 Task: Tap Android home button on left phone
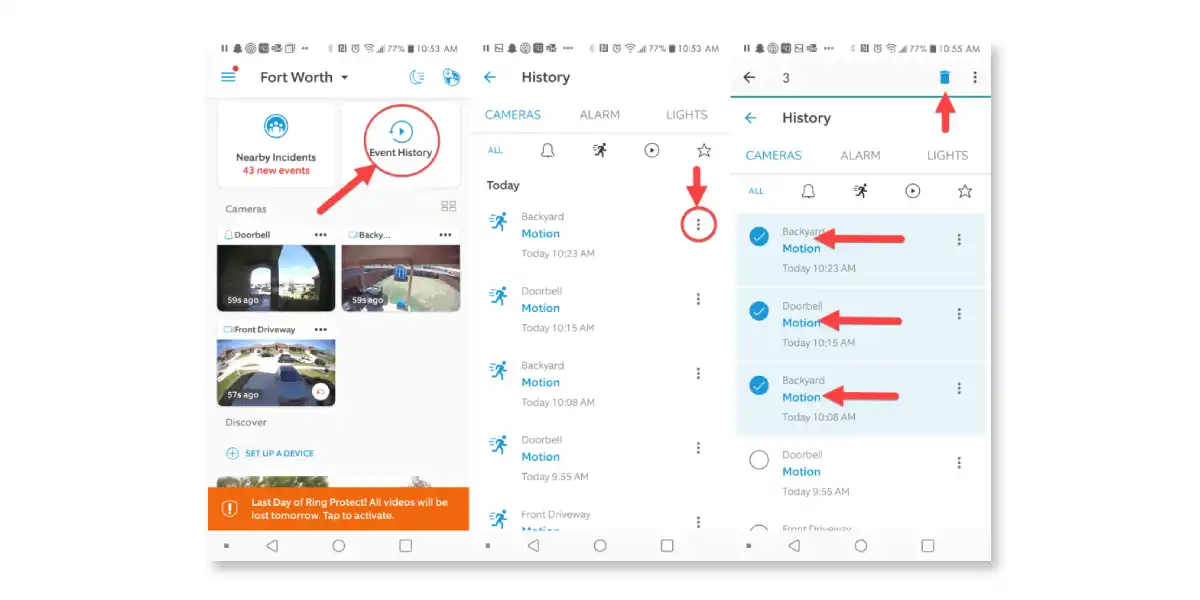pyautogui.click(x=338, y=546)
